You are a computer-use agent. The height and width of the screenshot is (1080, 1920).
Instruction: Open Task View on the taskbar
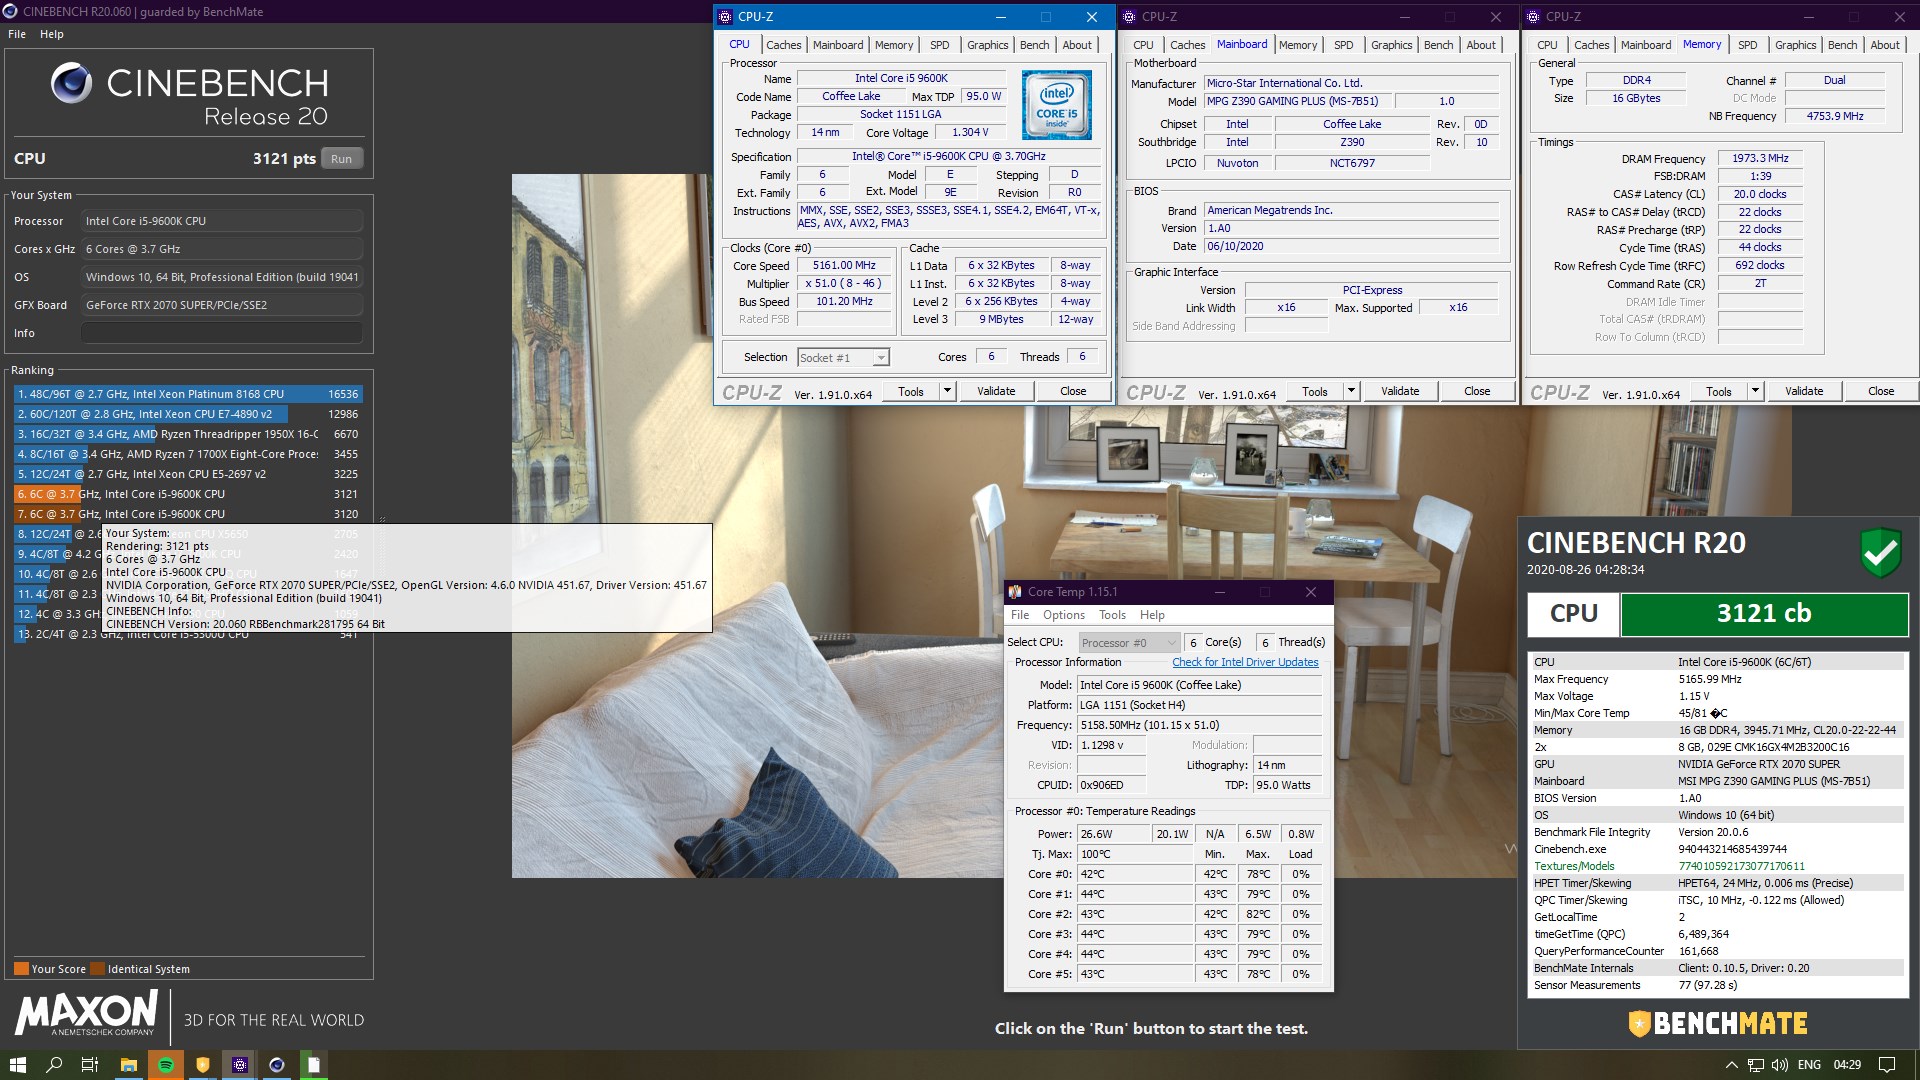pos(90,1065)
